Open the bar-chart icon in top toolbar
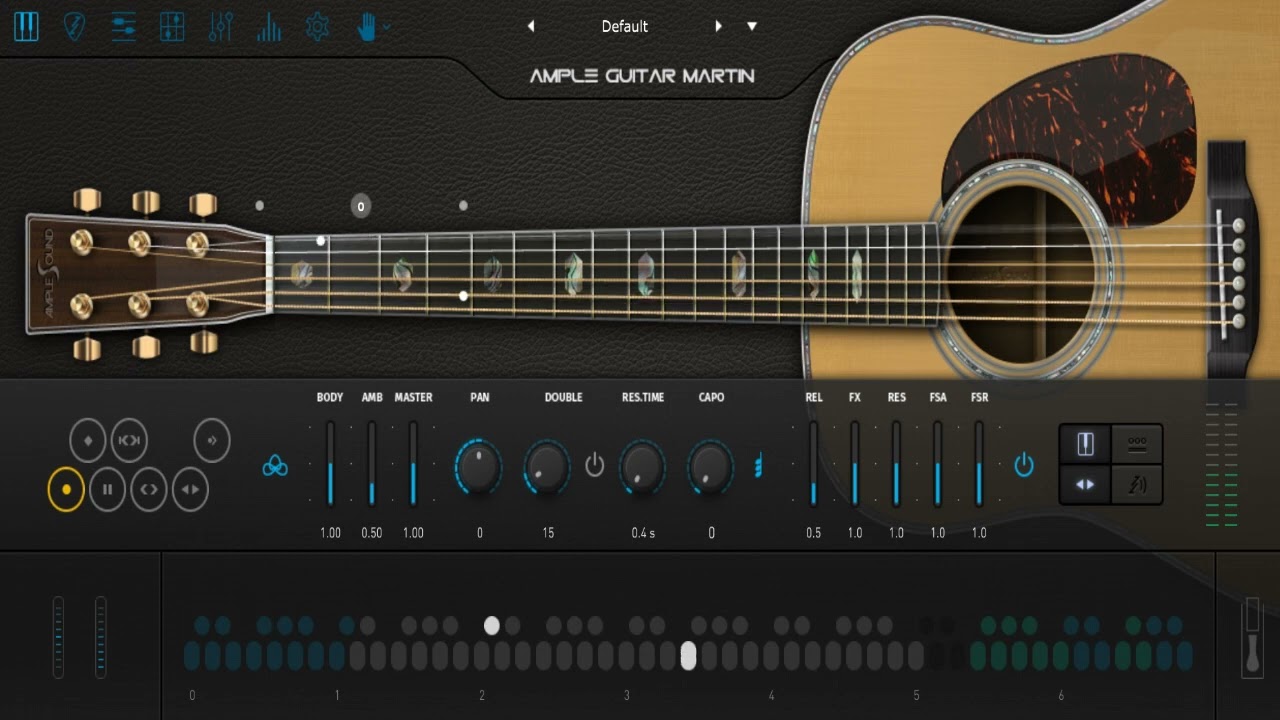The image size is (1280, 720). click(268, 27)
